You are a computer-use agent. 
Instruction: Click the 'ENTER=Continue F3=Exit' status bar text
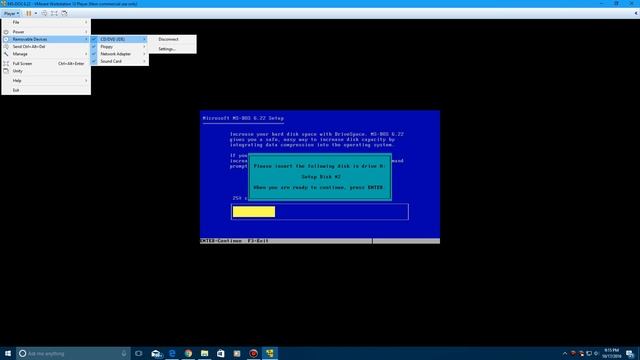tap(235, 241)
